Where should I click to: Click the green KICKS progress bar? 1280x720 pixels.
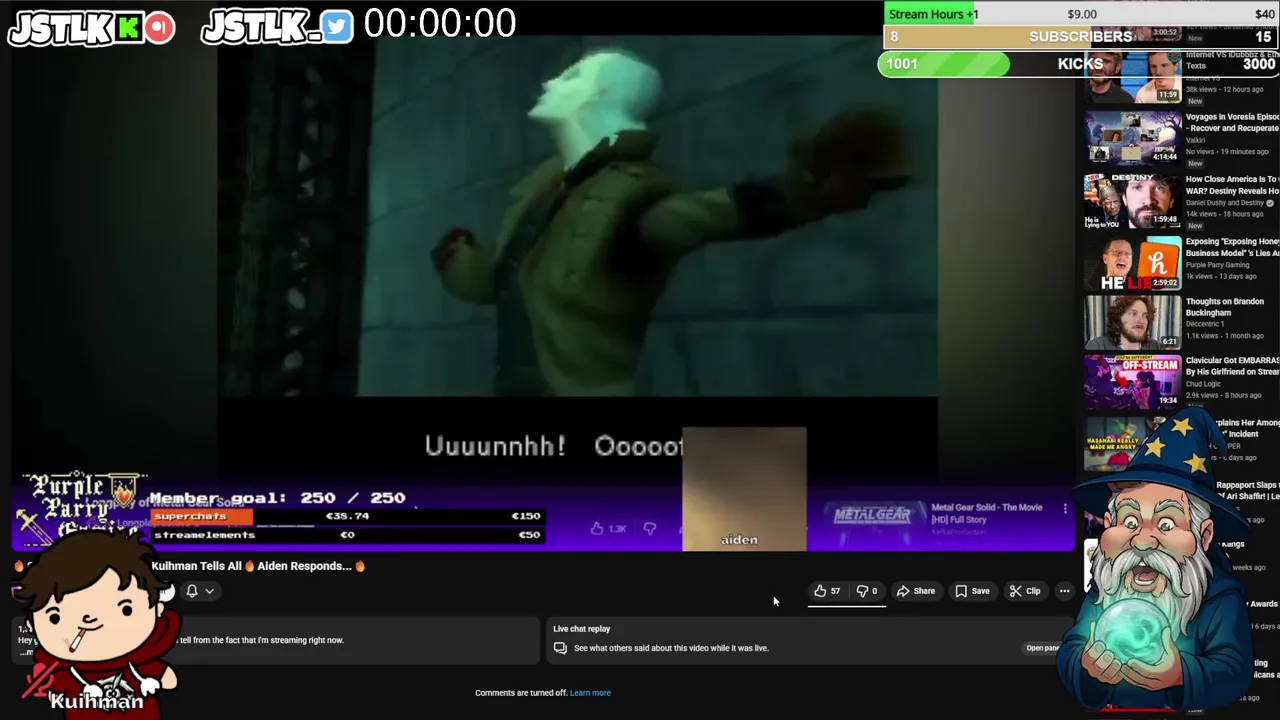point(944,64)
